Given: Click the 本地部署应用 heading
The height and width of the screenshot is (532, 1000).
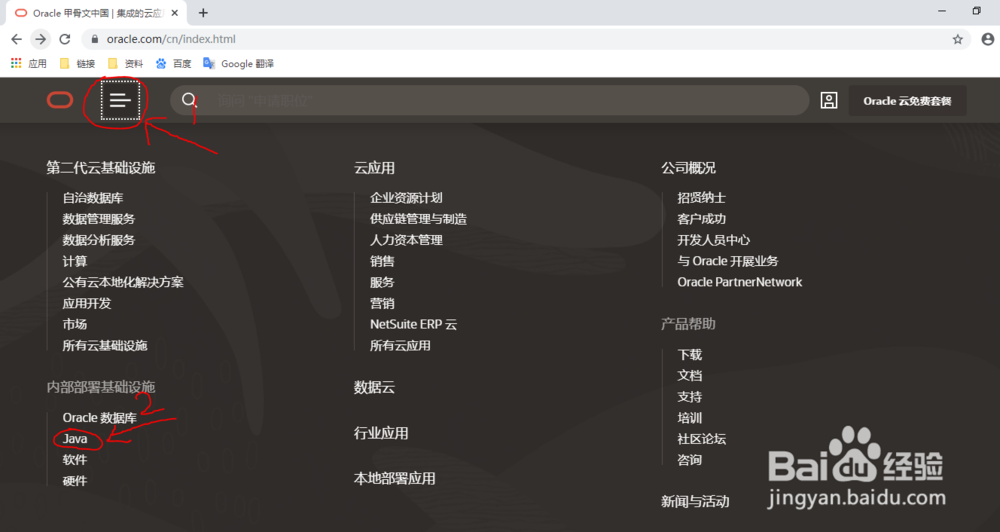Looking at the screenshot, I should click(394, 478).
